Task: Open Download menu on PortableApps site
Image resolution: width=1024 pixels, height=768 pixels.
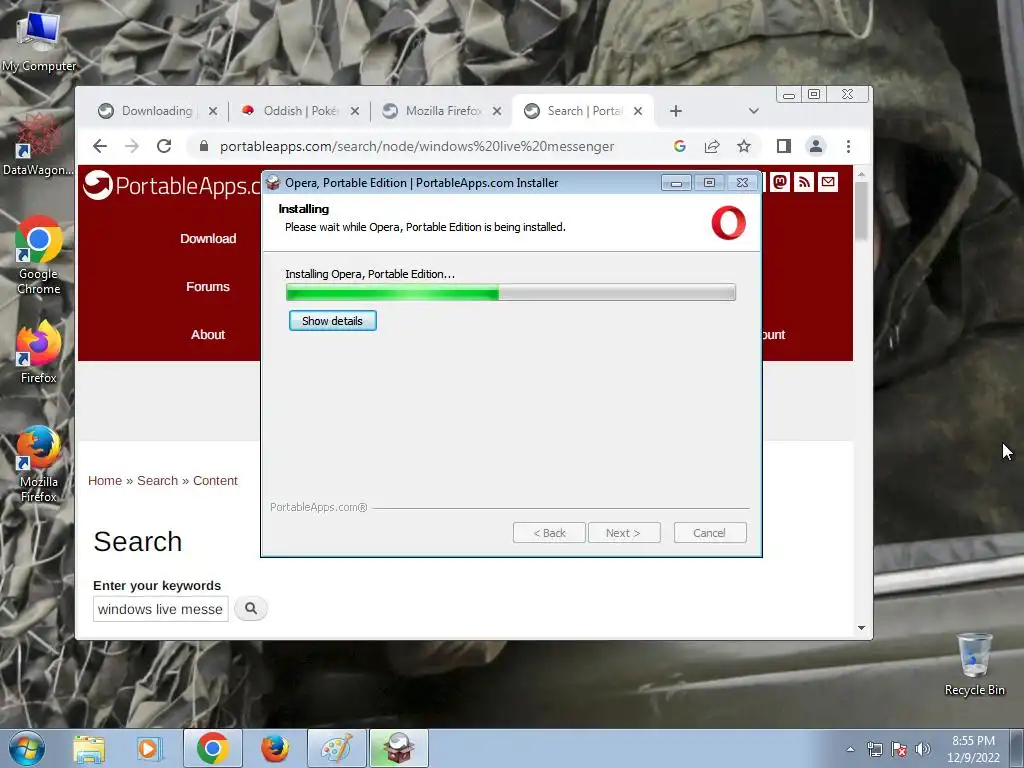Action: [208, 238]
